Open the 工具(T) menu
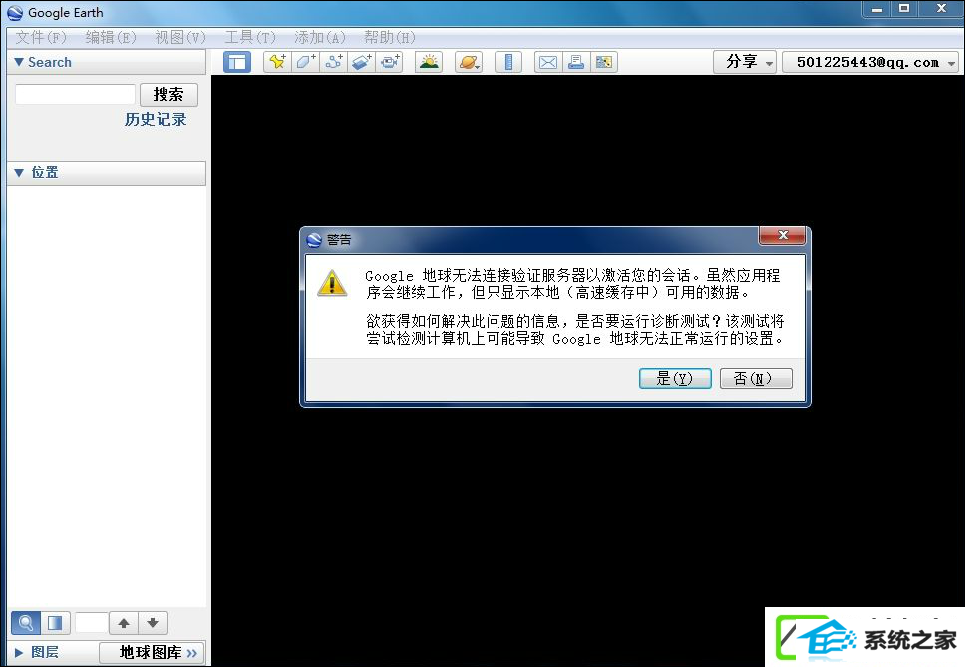Viewport: 965px width, 667px height. pyautogui.click(x=250, y=38)
